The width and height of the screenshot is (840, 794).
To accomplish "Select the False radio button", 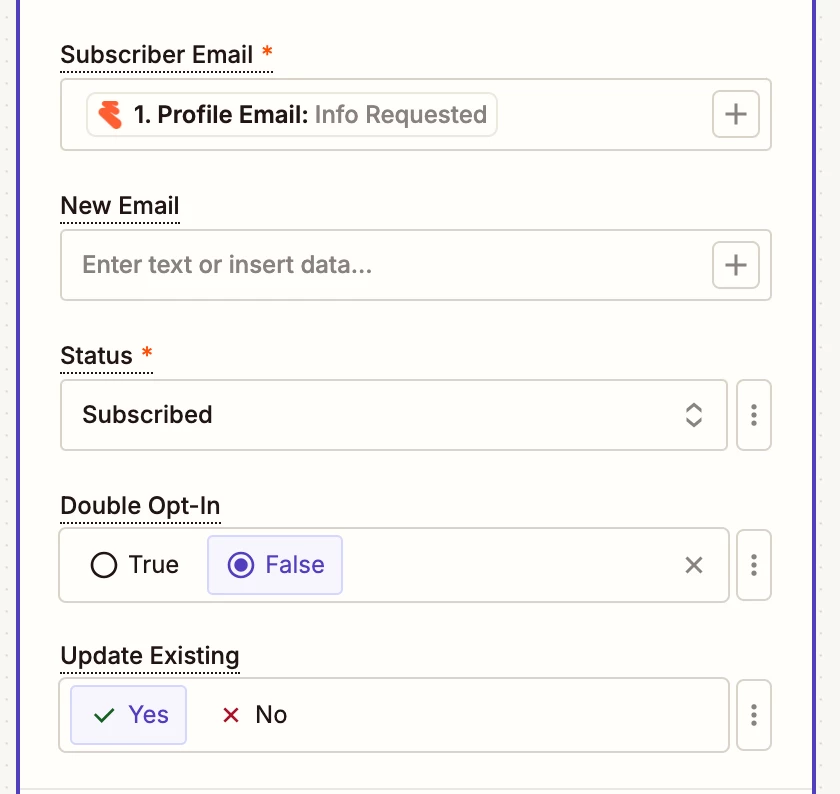I will point(241,565).
